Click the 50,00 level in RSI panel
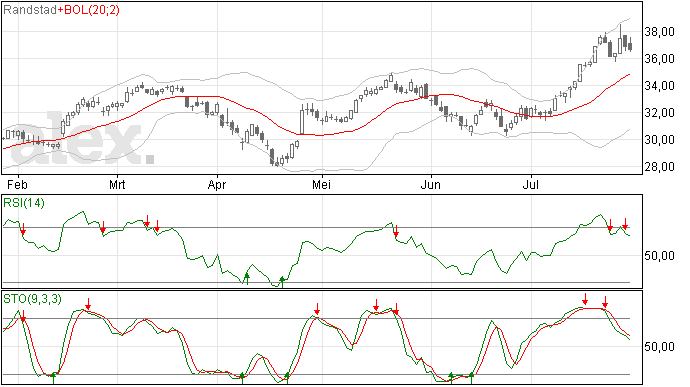The height and width of the screenshot is (387, 690). [x=659, y=255]
